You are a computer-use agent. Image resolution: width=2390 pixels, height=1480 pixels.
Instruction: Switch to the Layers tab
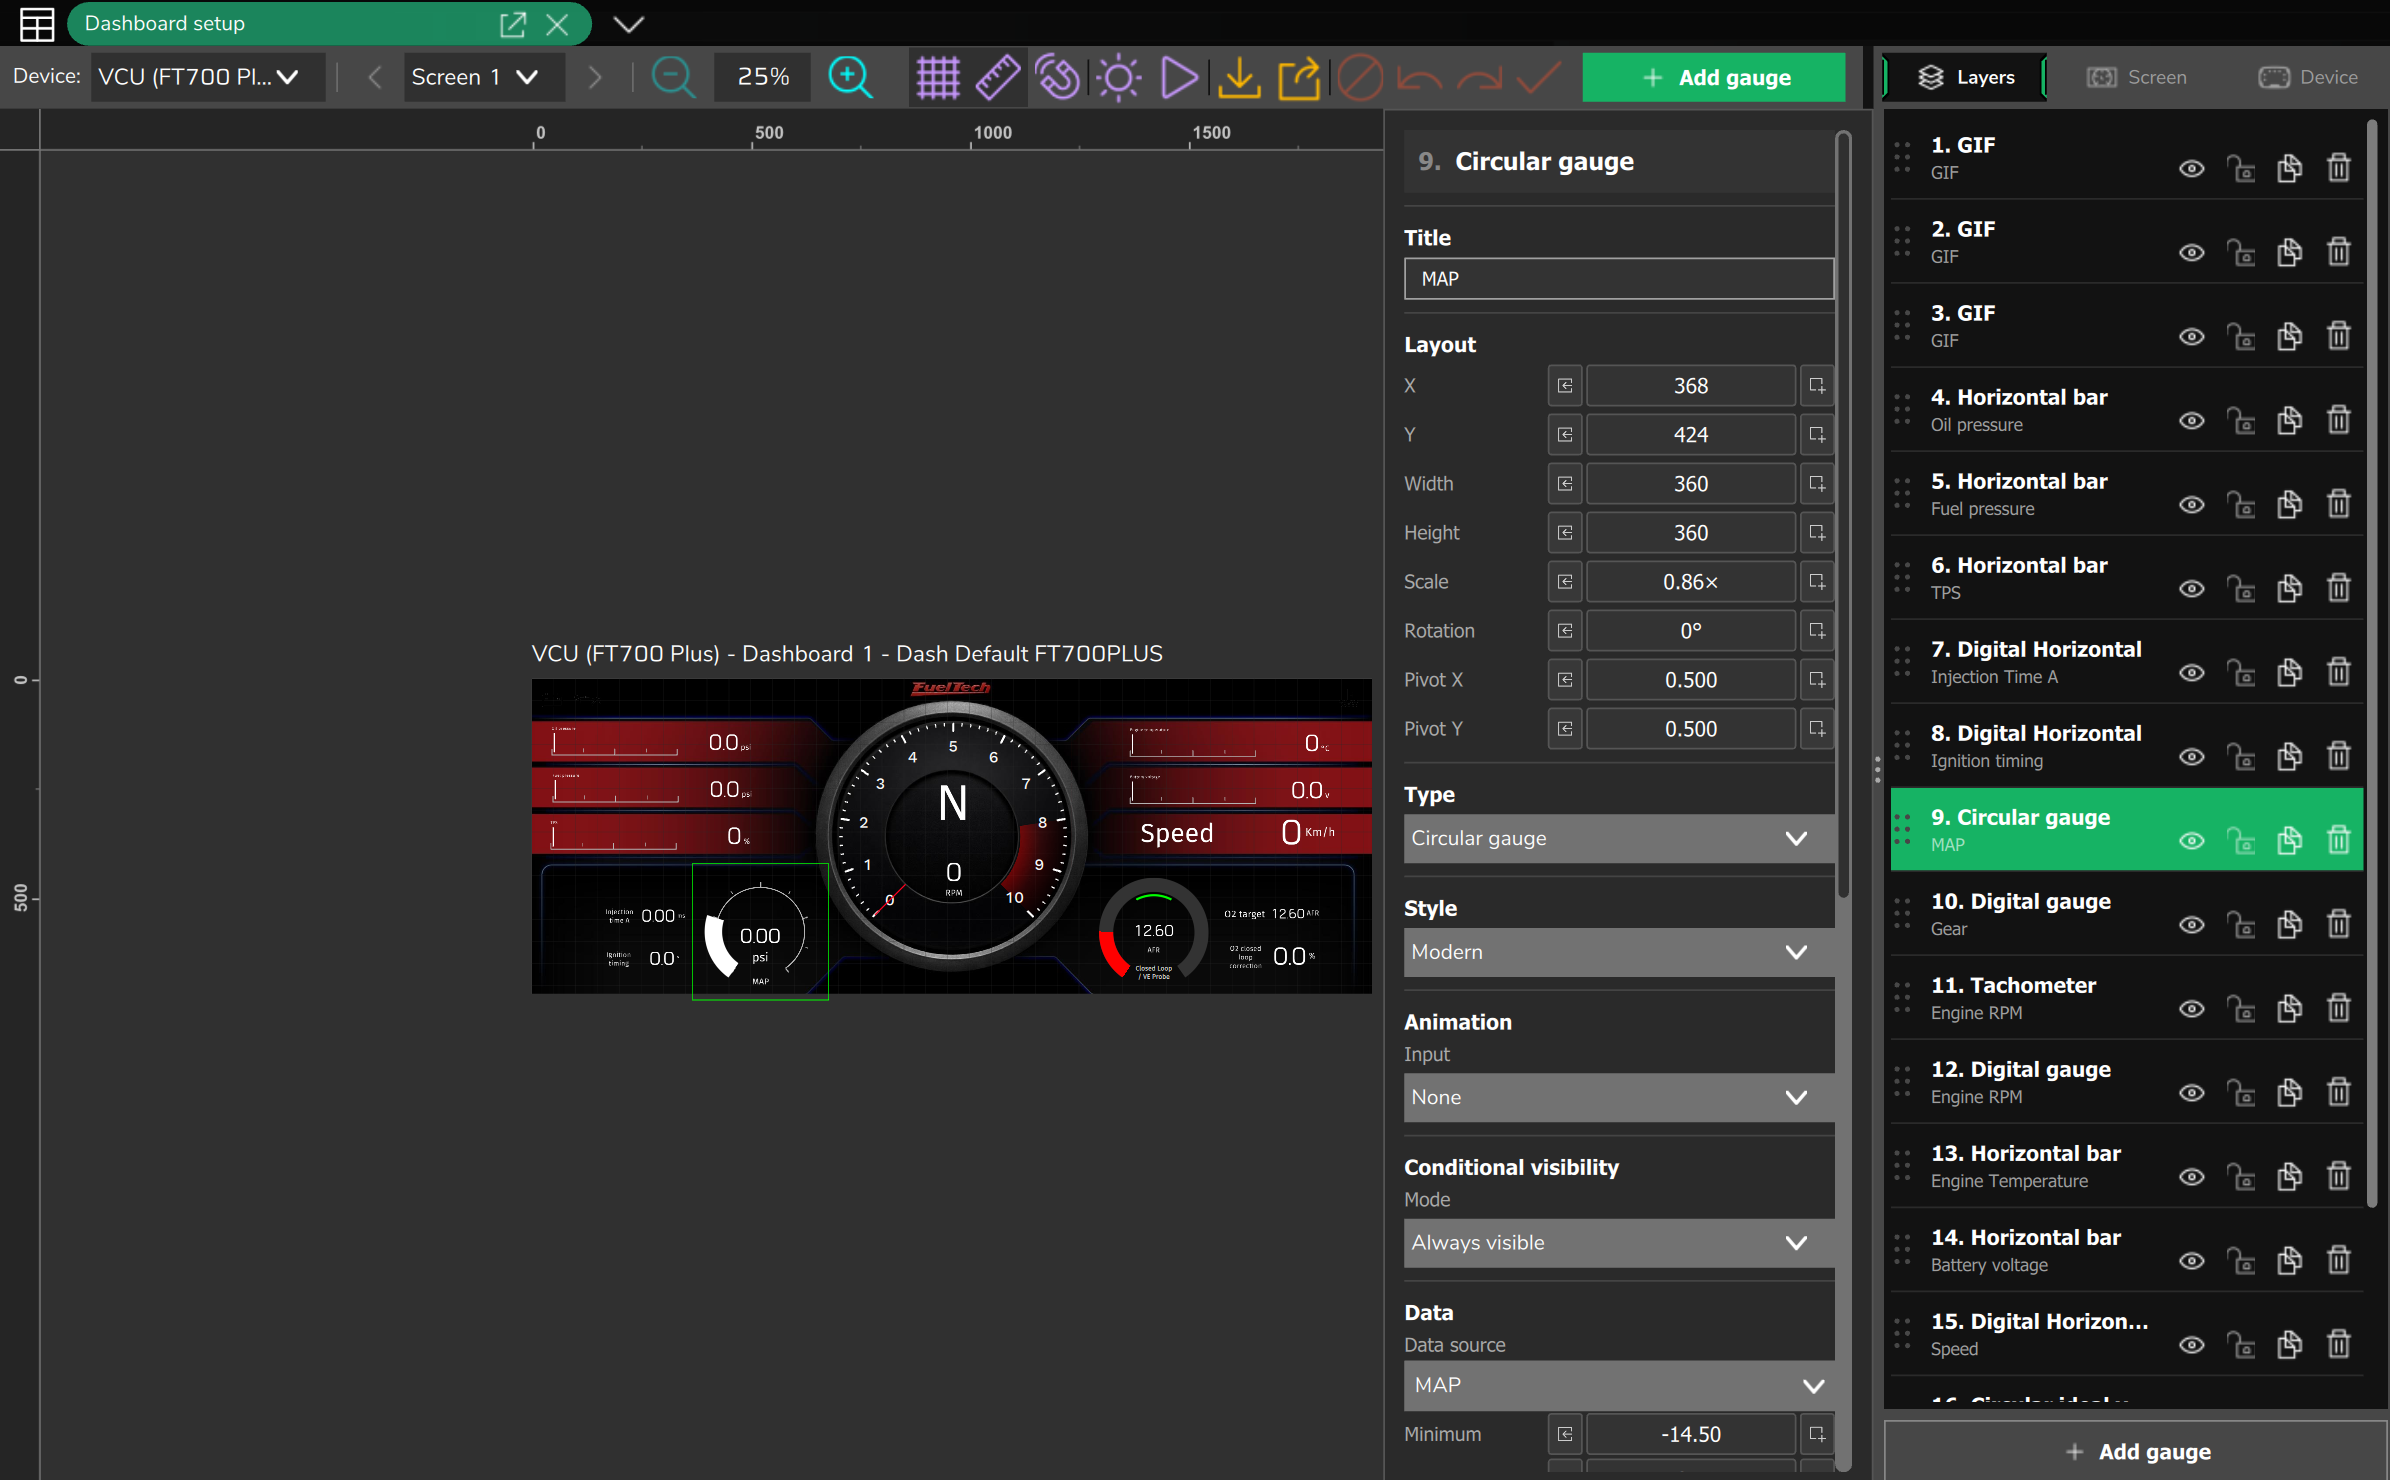(1964, 77)
